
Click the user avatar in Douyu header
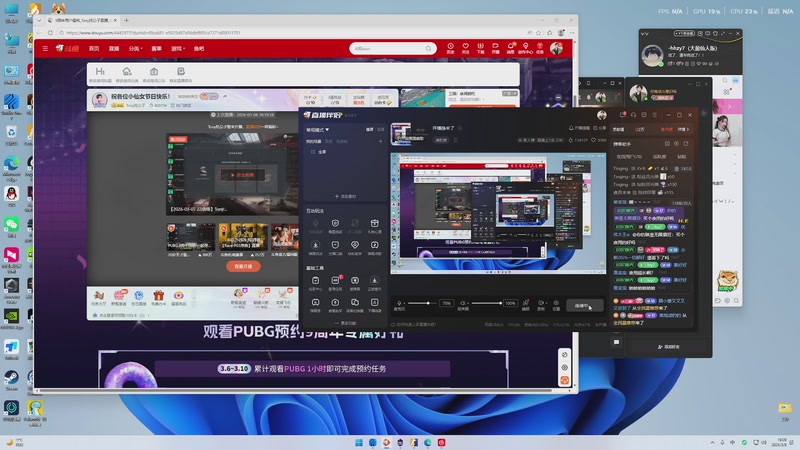556,48
